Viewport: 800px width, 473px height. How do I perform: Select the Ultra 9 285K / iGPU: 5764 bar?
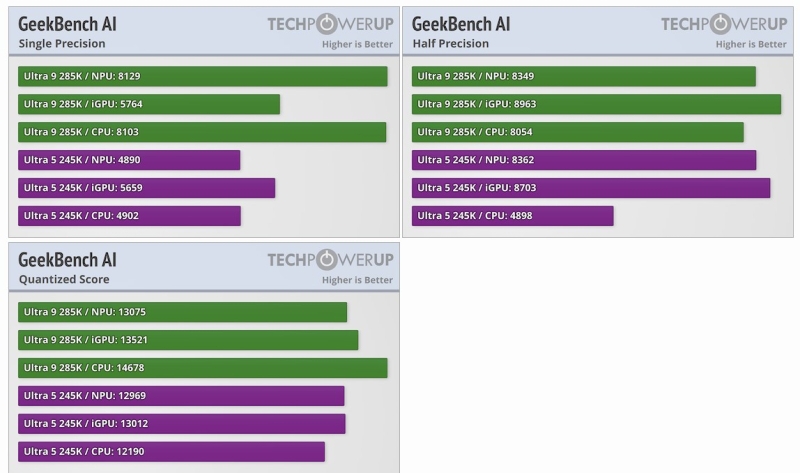pyautogui.click(x=149, y=104)
